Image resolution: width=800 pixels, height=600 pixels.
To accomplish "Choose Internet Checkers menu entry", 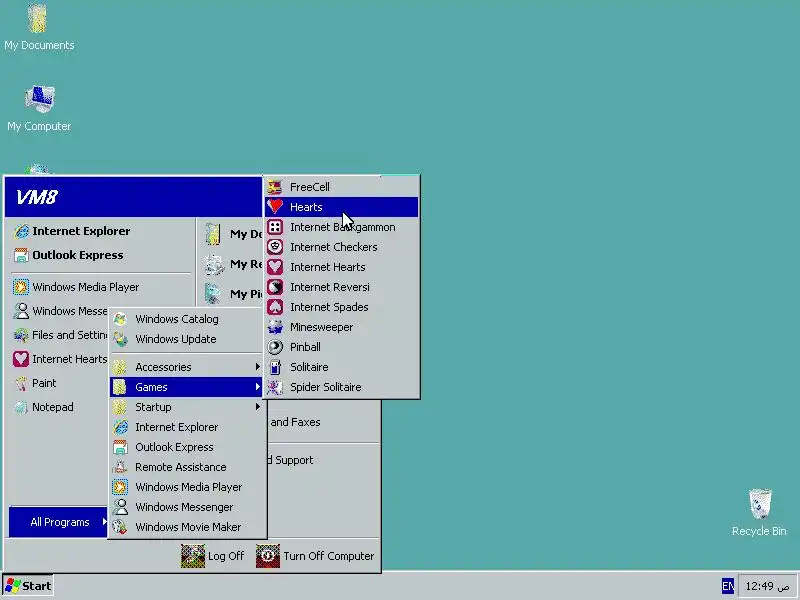I will [342, 247].
